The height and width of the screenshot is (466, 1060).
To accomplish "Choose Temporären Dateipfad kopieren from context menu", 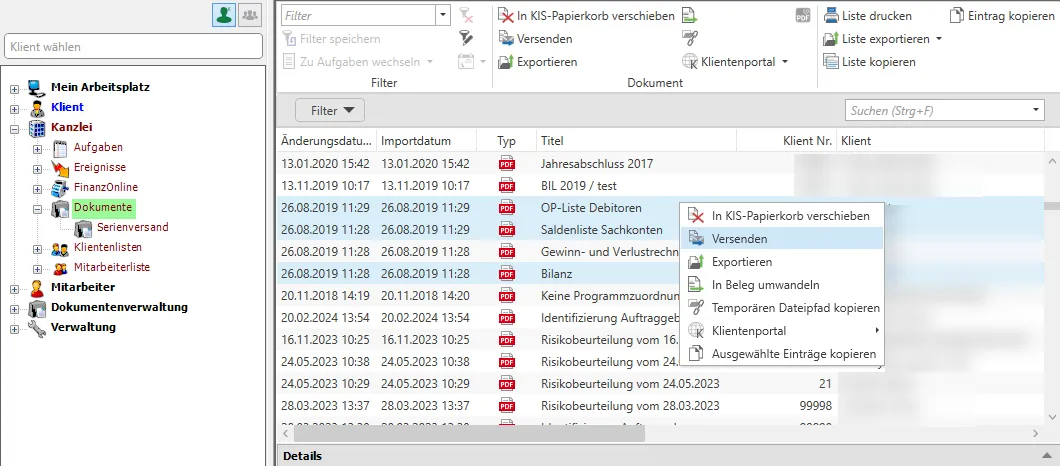I will pos(782,308).
